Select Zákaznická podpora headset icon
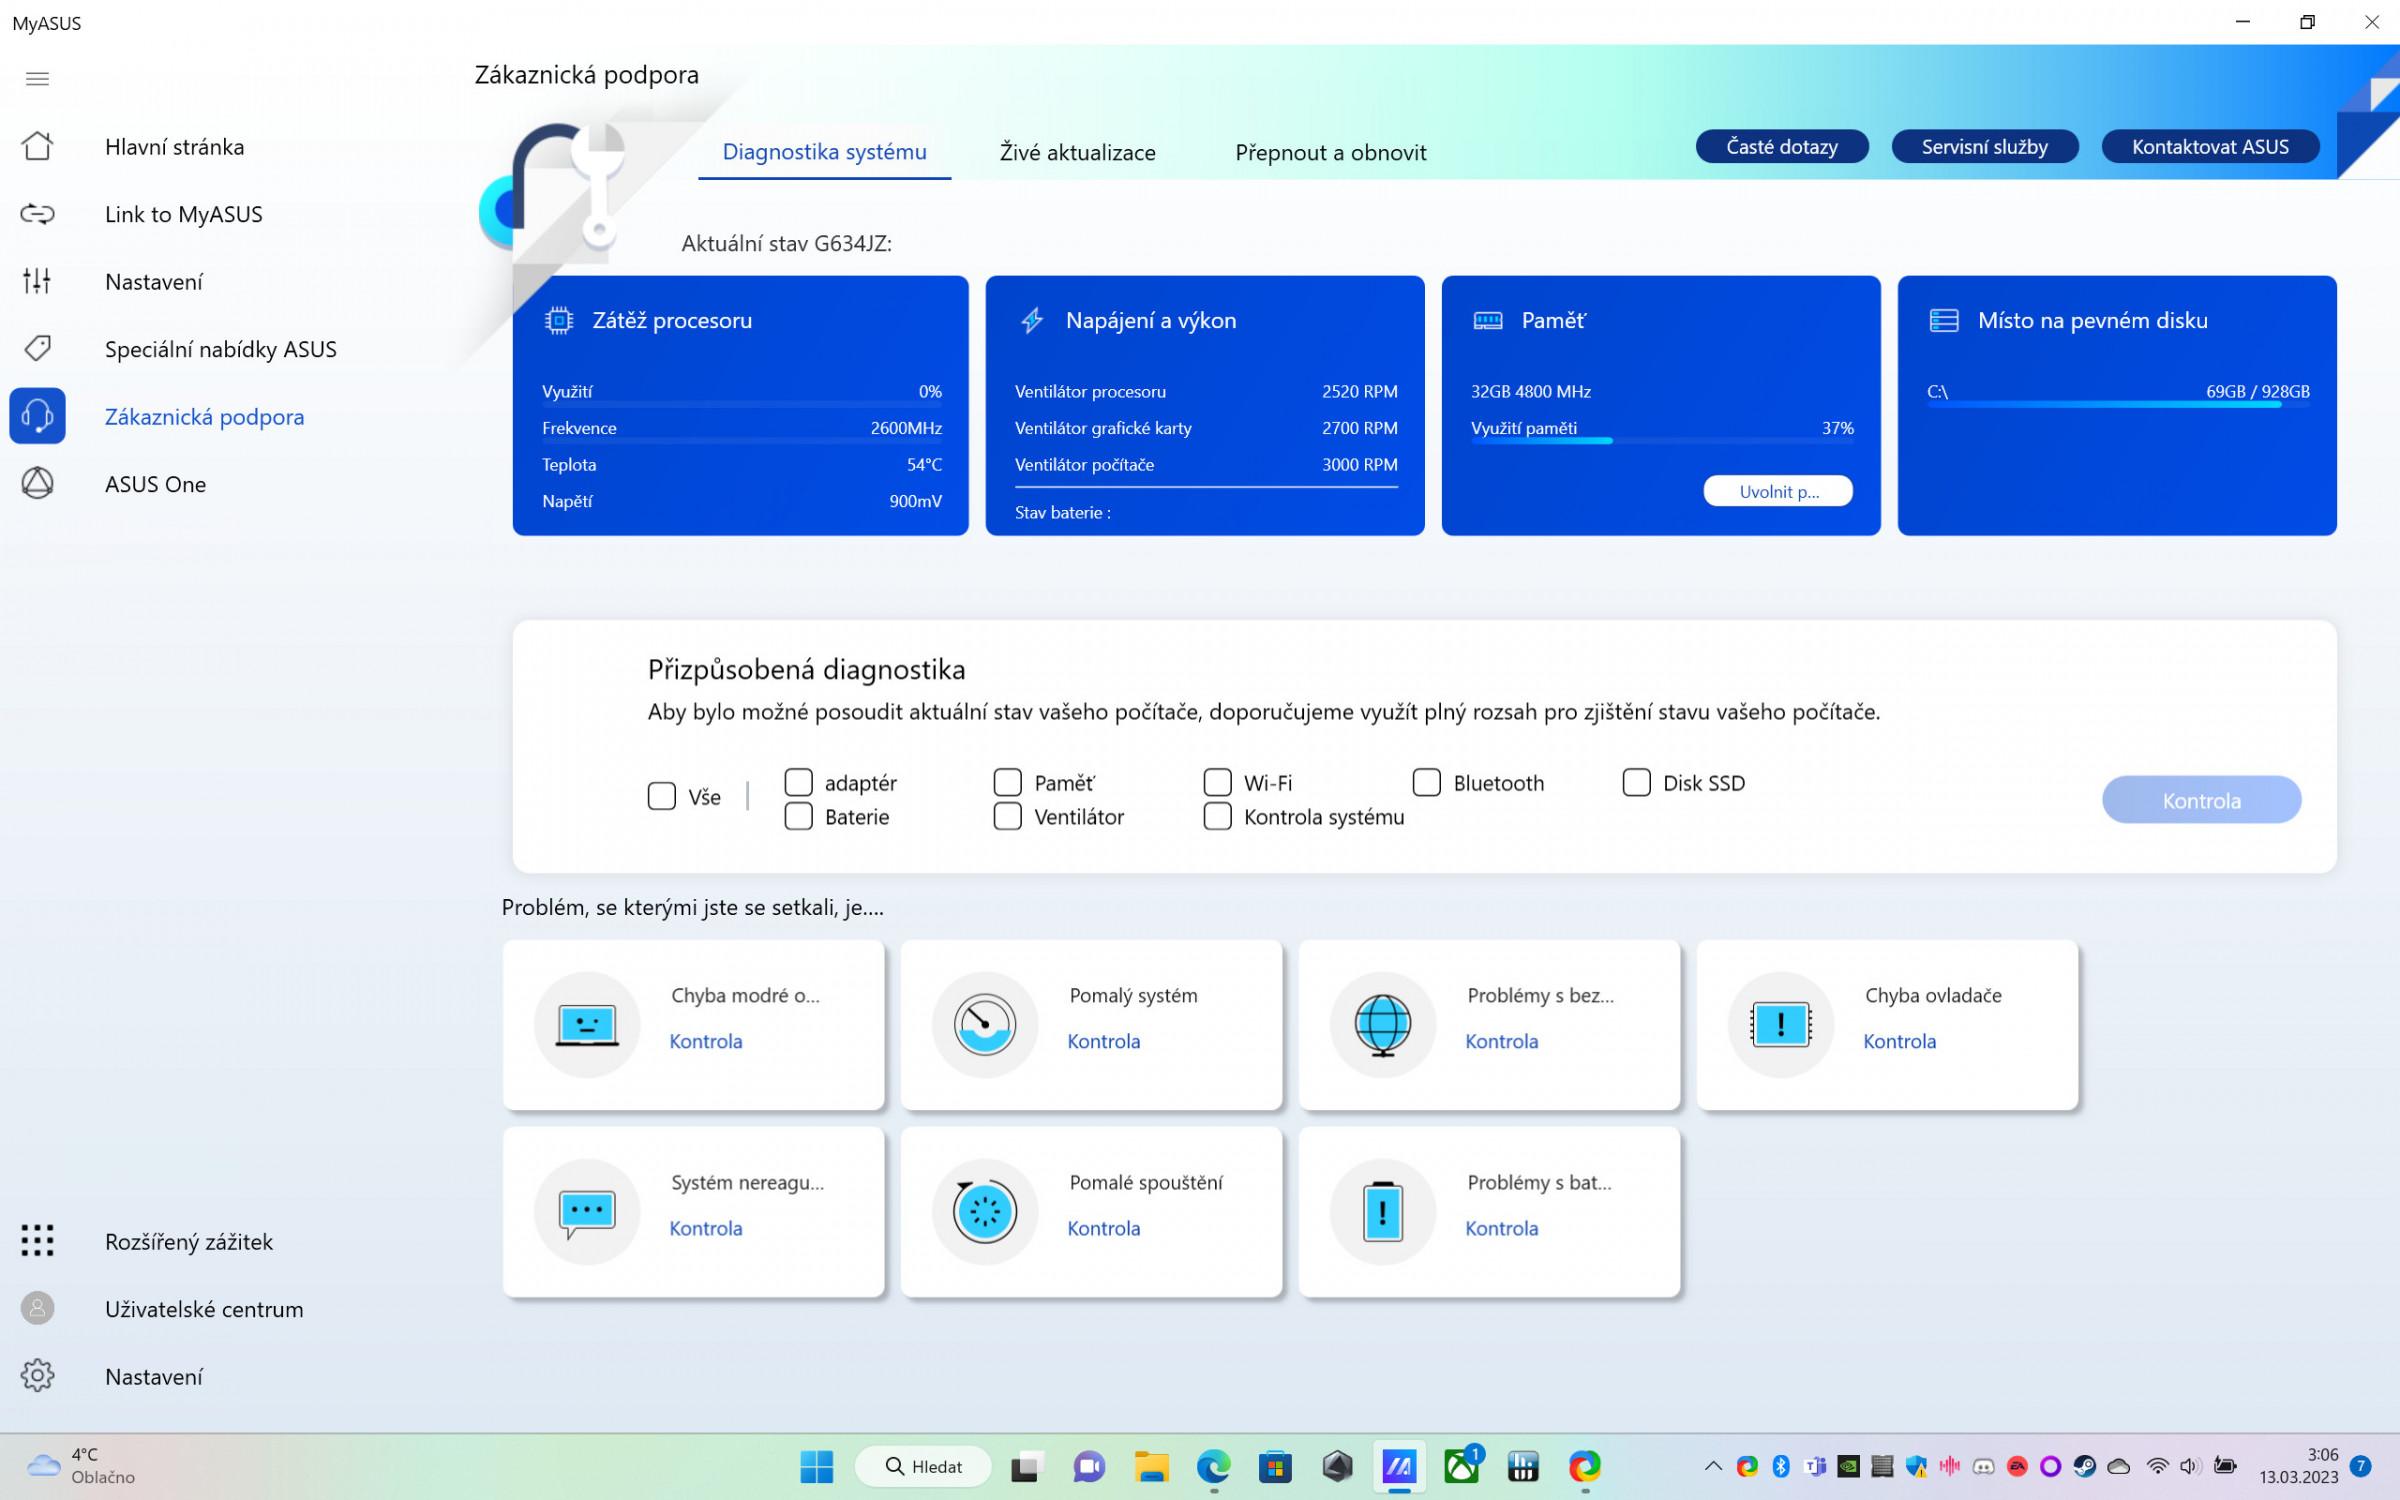The image size is (2400, 1500). (x=37, y=416)
